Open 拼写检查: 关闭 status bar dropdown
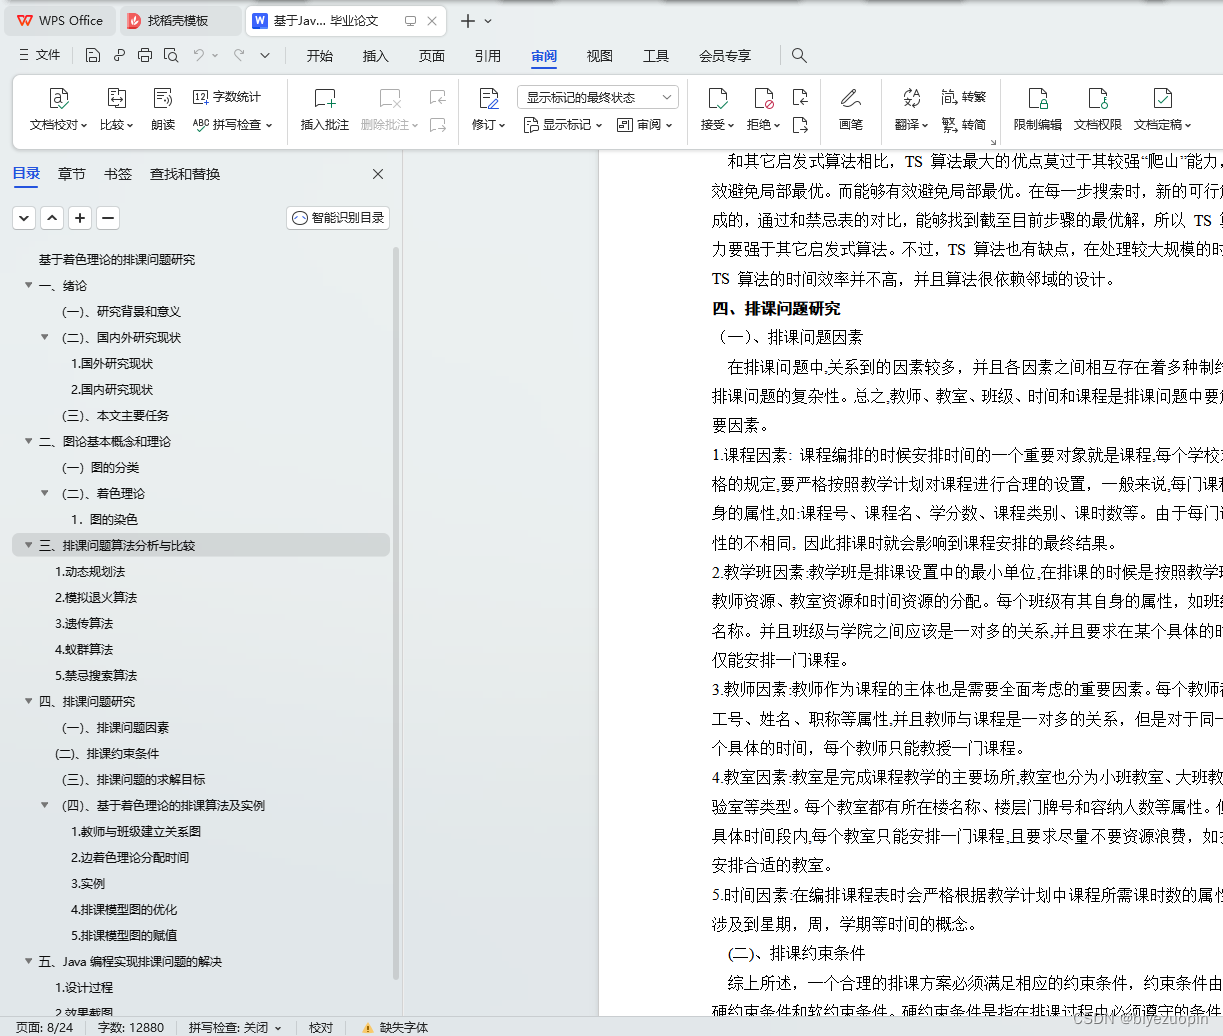The width and height of the screenshot is (1223, 1036). (x=235, y=1027)
